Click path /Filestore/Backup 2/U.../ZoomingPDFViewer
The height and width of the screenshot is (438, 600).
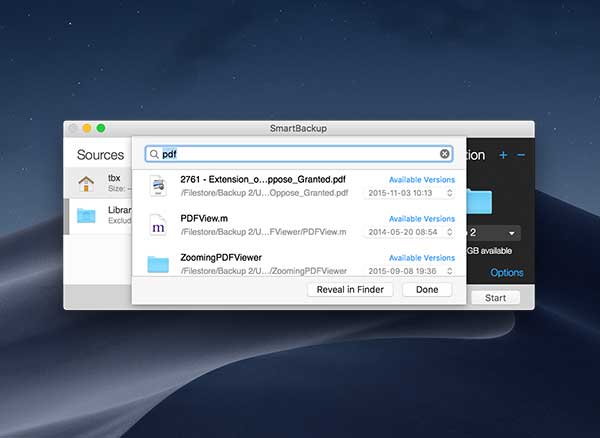(264, 271)
